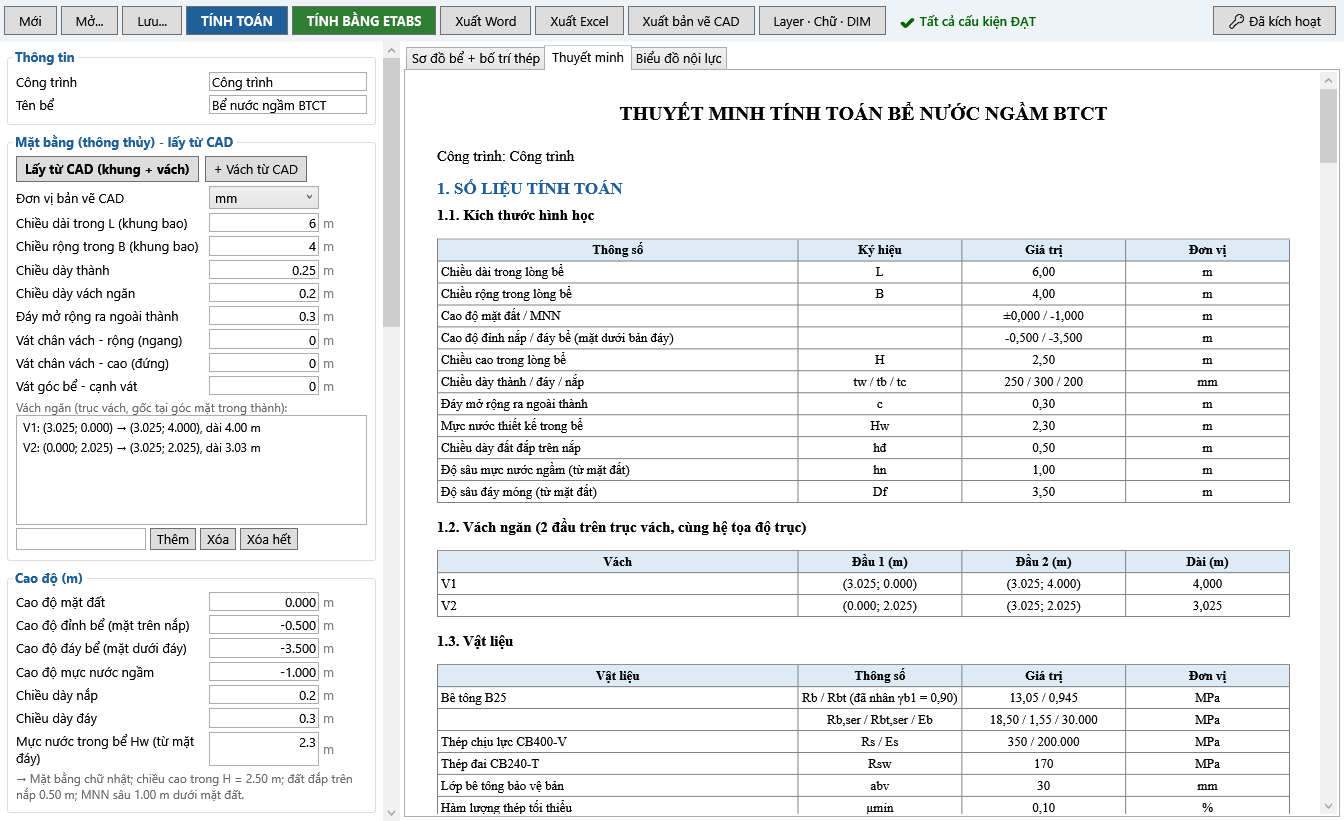Click the Chiều dày thành input

coord(264,270)
